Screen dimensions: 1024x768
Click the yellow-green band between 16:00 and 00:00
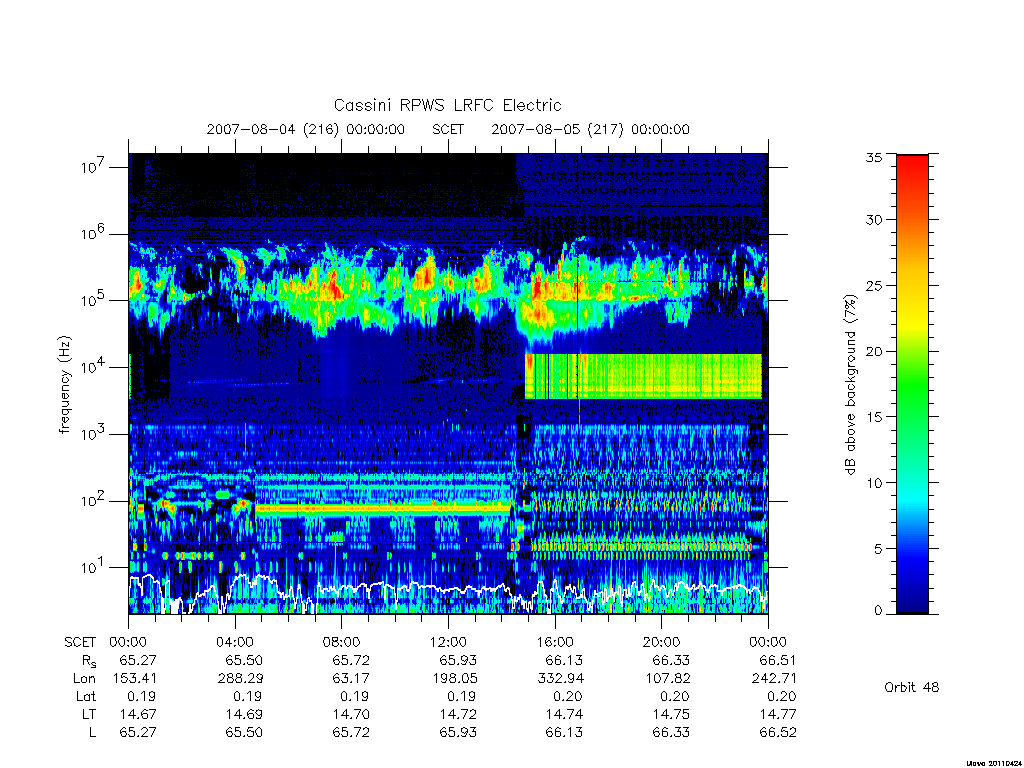click(x=643, y=376)
